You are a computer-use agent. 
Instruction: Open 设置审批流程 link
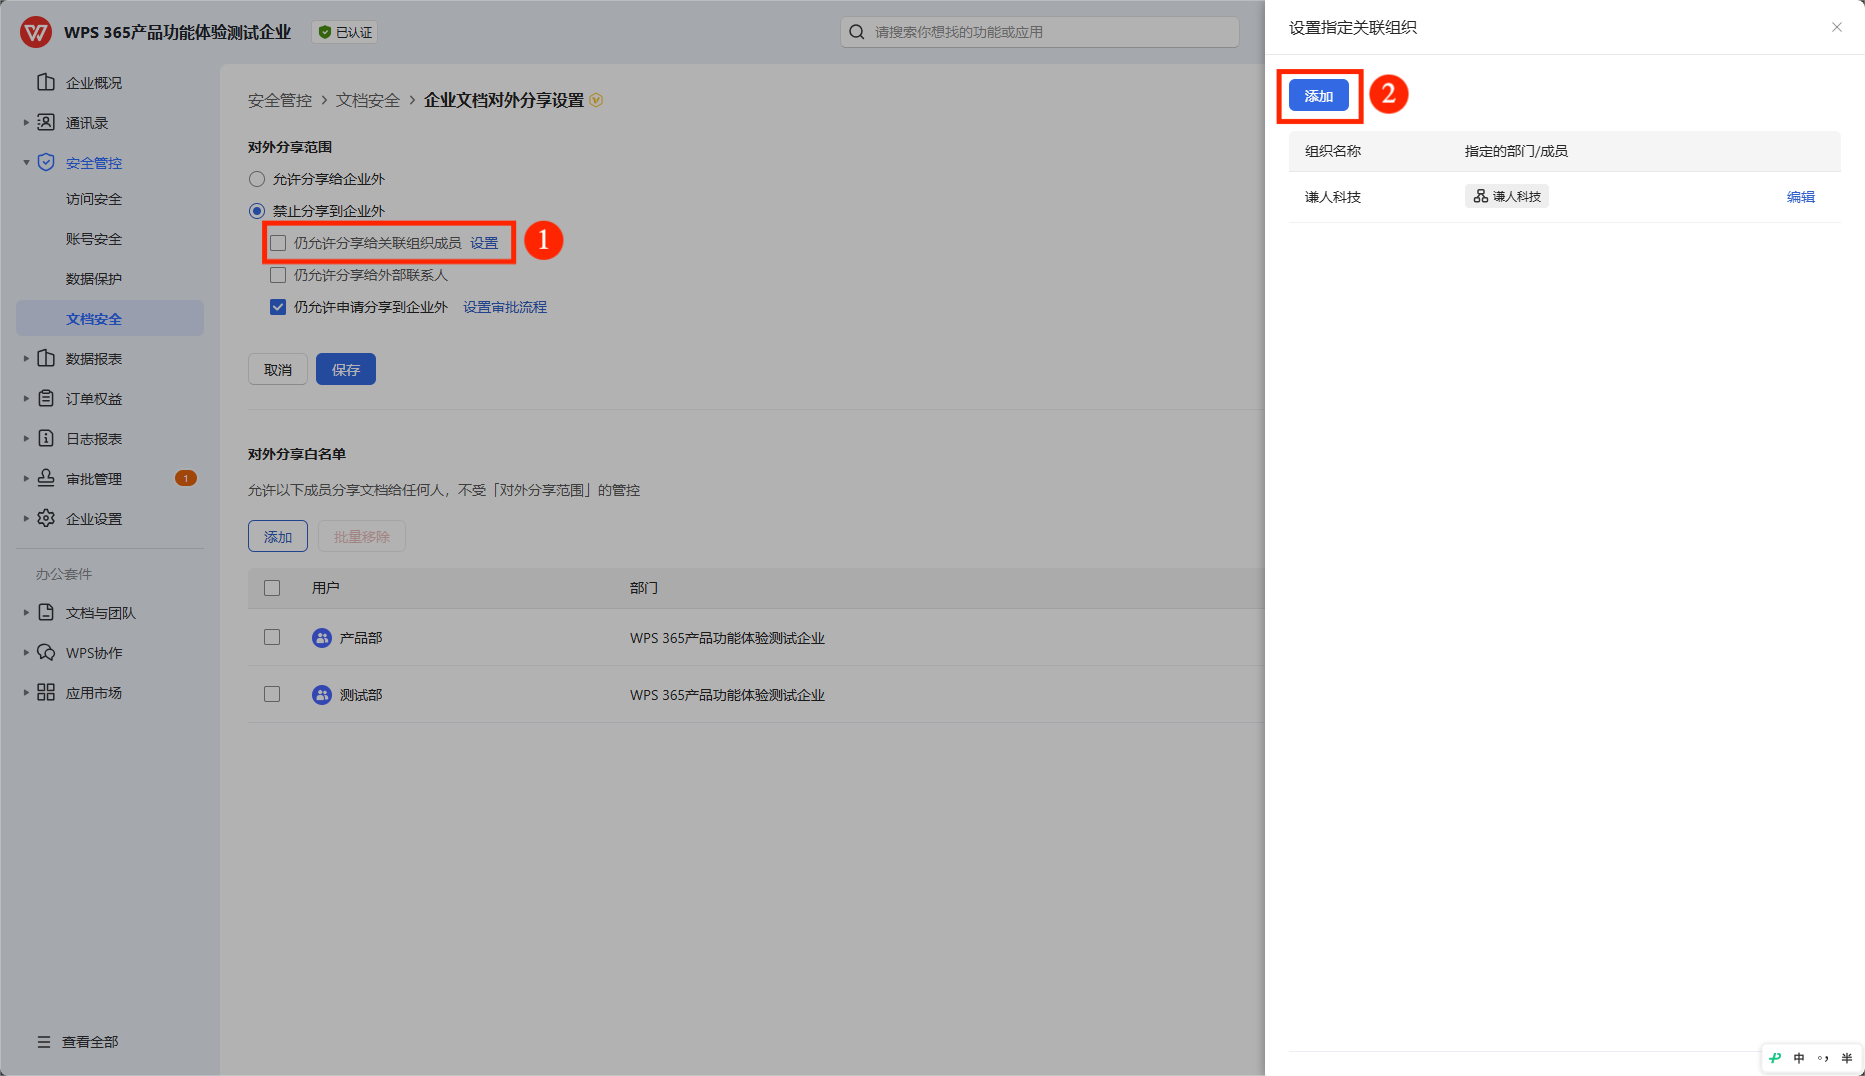(505, 307)
